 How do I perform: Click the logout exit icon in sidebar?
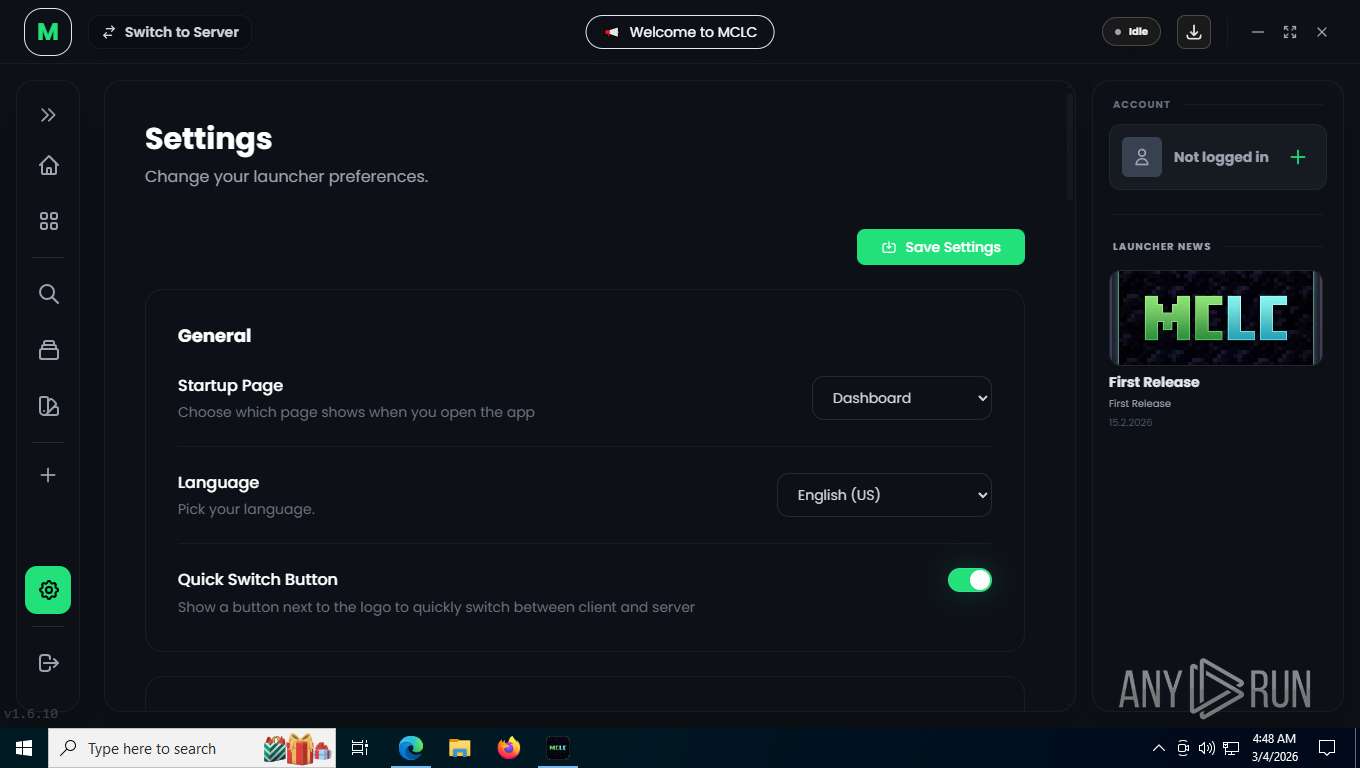[x=48, y=663]
